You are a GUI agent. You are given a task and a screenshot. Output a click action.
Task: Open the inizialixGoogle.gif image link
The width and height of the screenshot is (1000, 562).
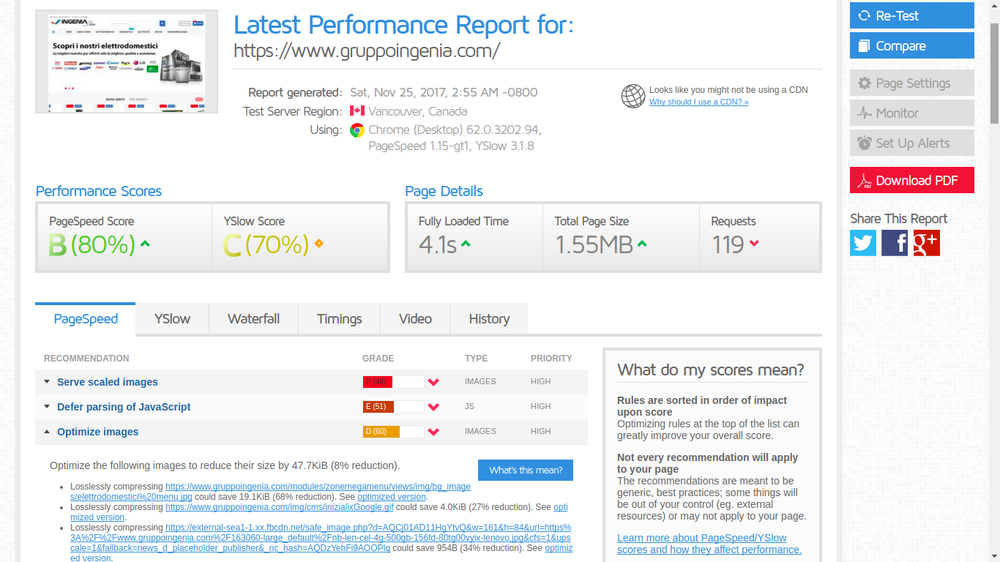pos(279,507)
